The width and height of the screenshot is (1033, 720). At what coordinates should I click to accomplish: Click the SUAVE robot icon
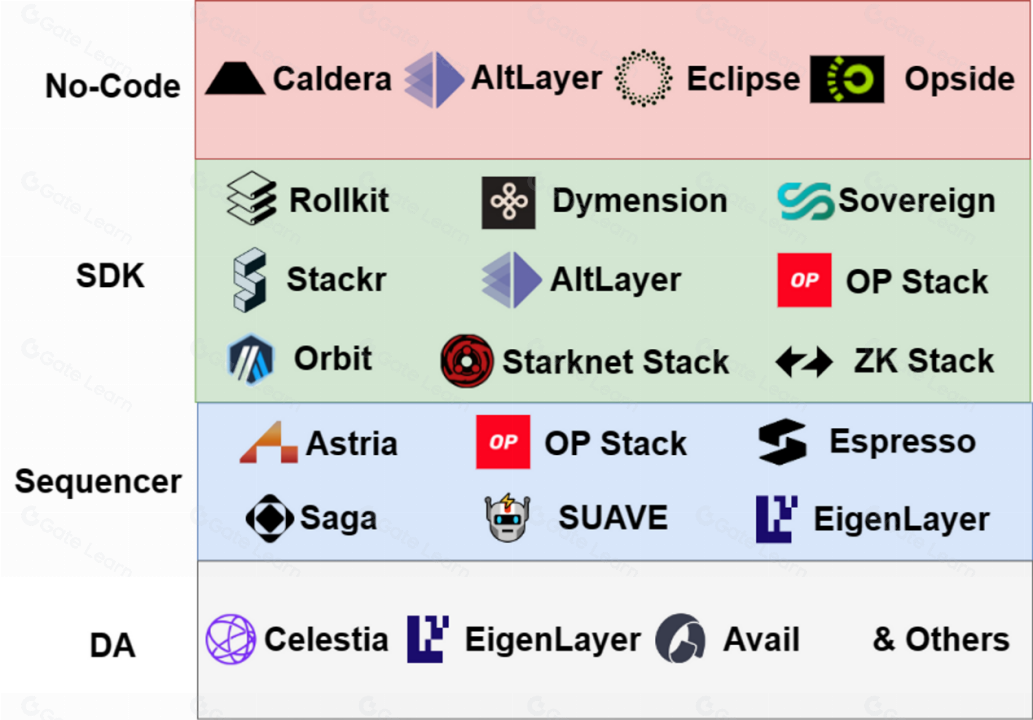coord(508,518)
